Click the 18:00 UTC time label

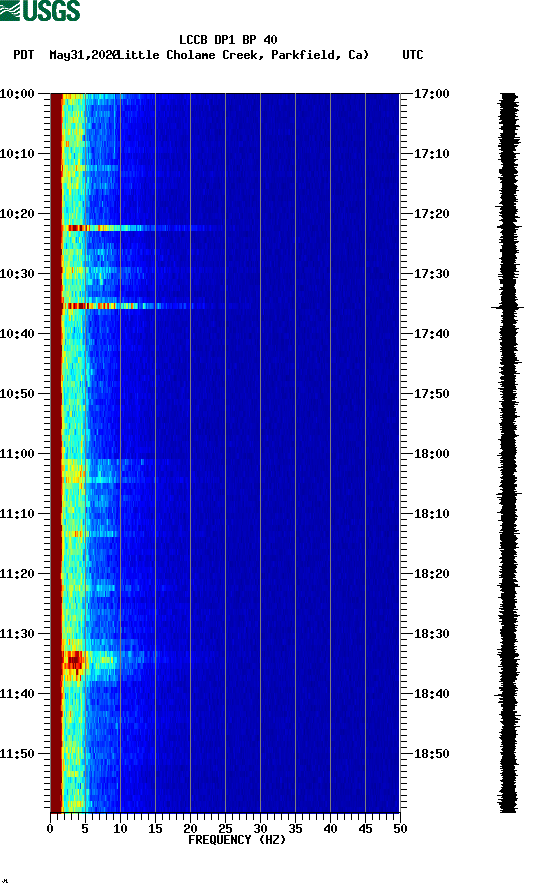(x=431, y=454)
